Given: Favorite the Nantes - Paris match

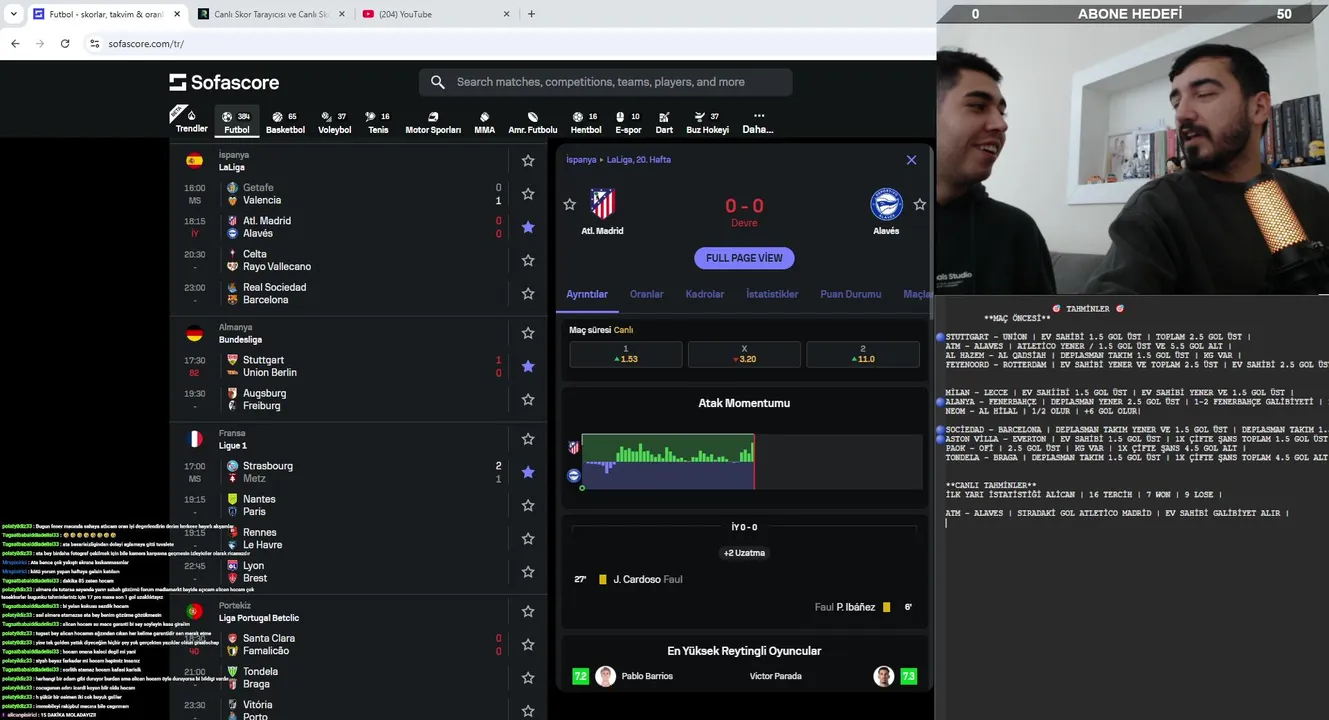Looking at the screenshot, I should click(x=528, y=505).
